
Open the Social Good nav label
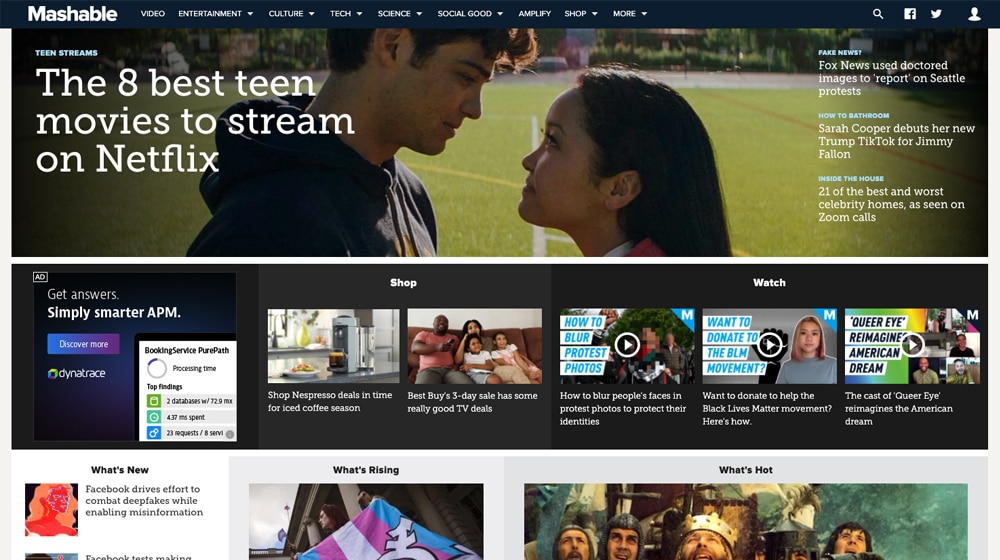tap(464, 13)
